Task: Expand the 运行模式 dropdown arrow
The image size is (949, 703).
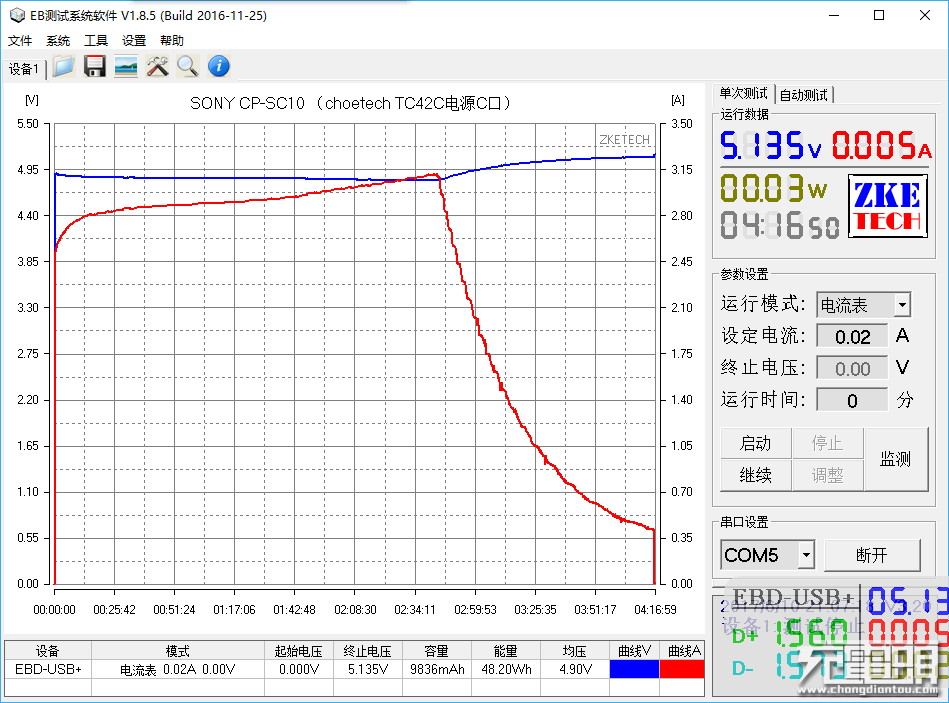Action: coord(902,305)
